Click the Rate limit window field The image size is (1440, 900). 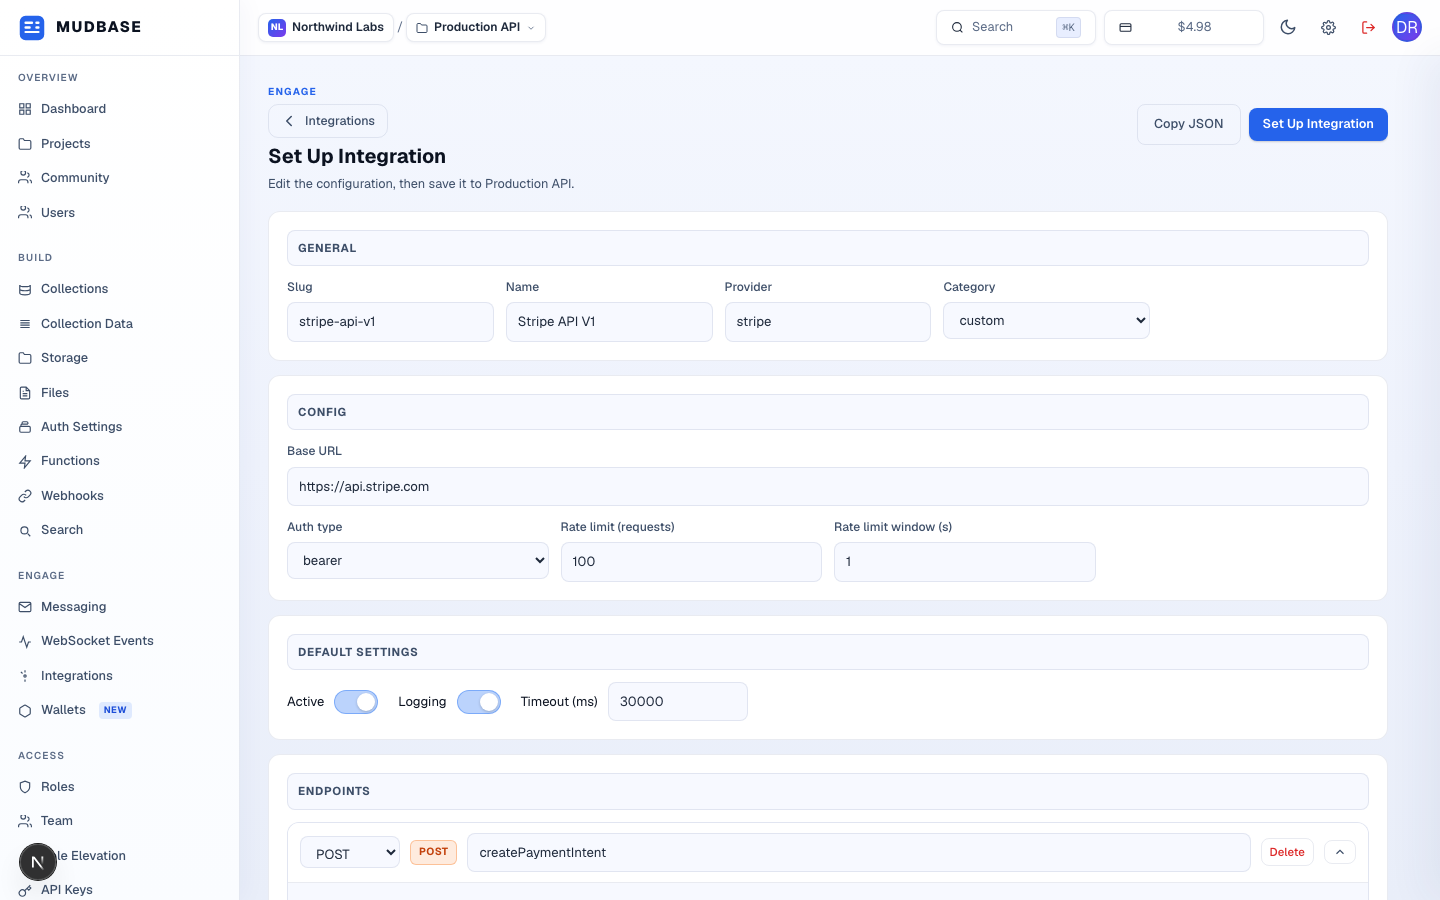965,562
